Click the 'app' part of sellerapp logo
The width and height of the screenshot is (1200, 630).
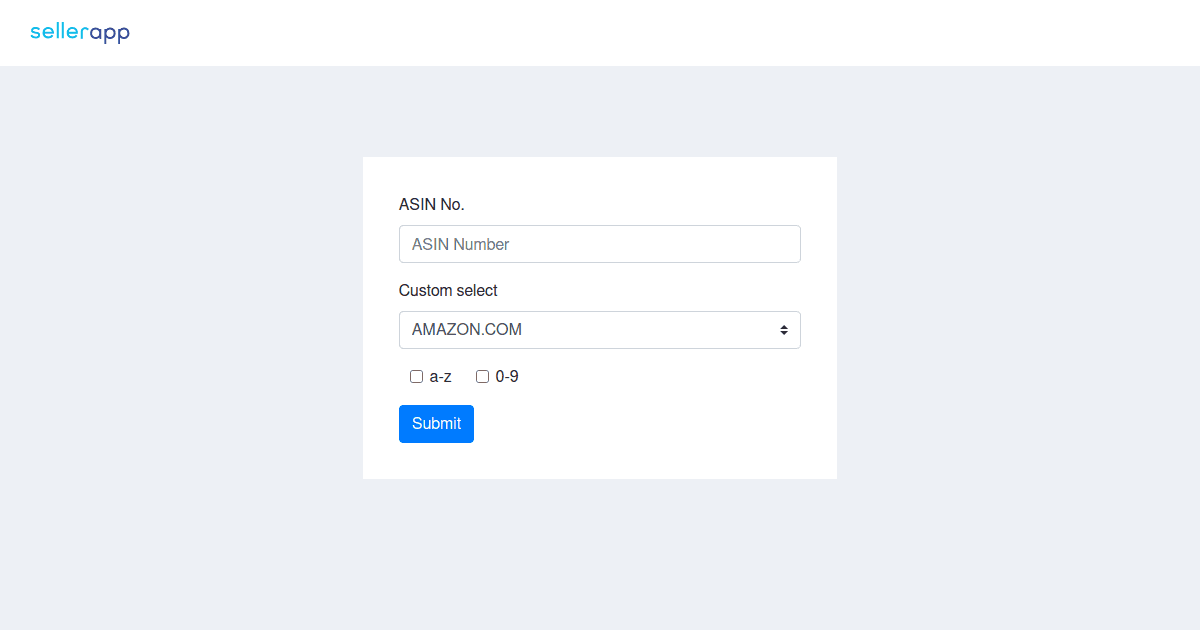coord(110,35)
